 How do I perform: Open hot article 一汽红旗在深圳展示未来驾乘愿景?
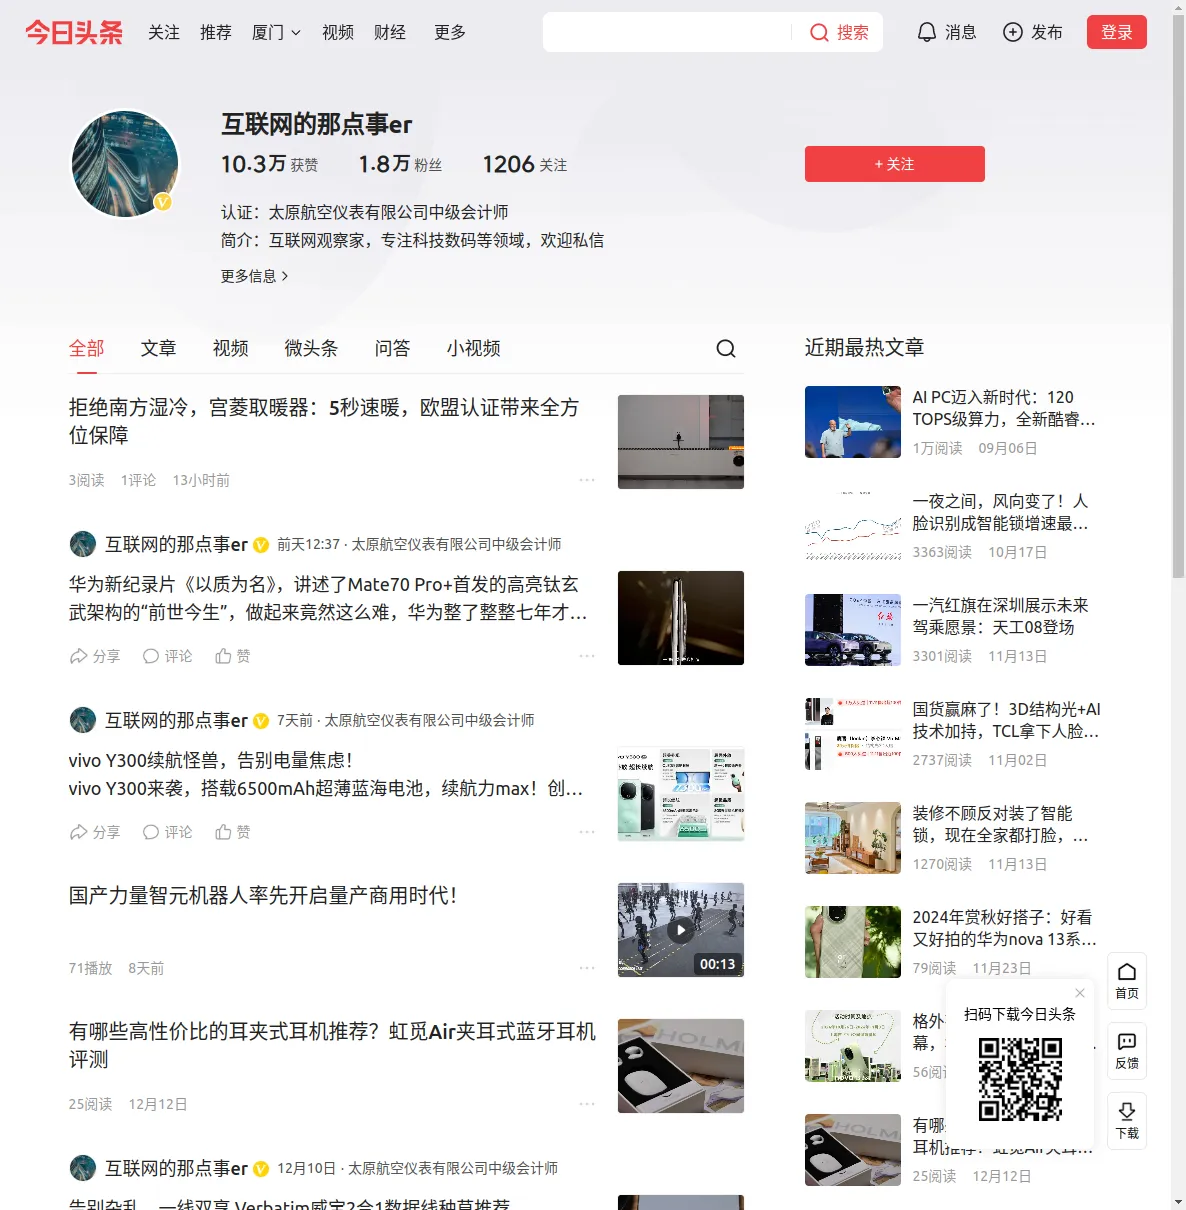click(1001, 616)
